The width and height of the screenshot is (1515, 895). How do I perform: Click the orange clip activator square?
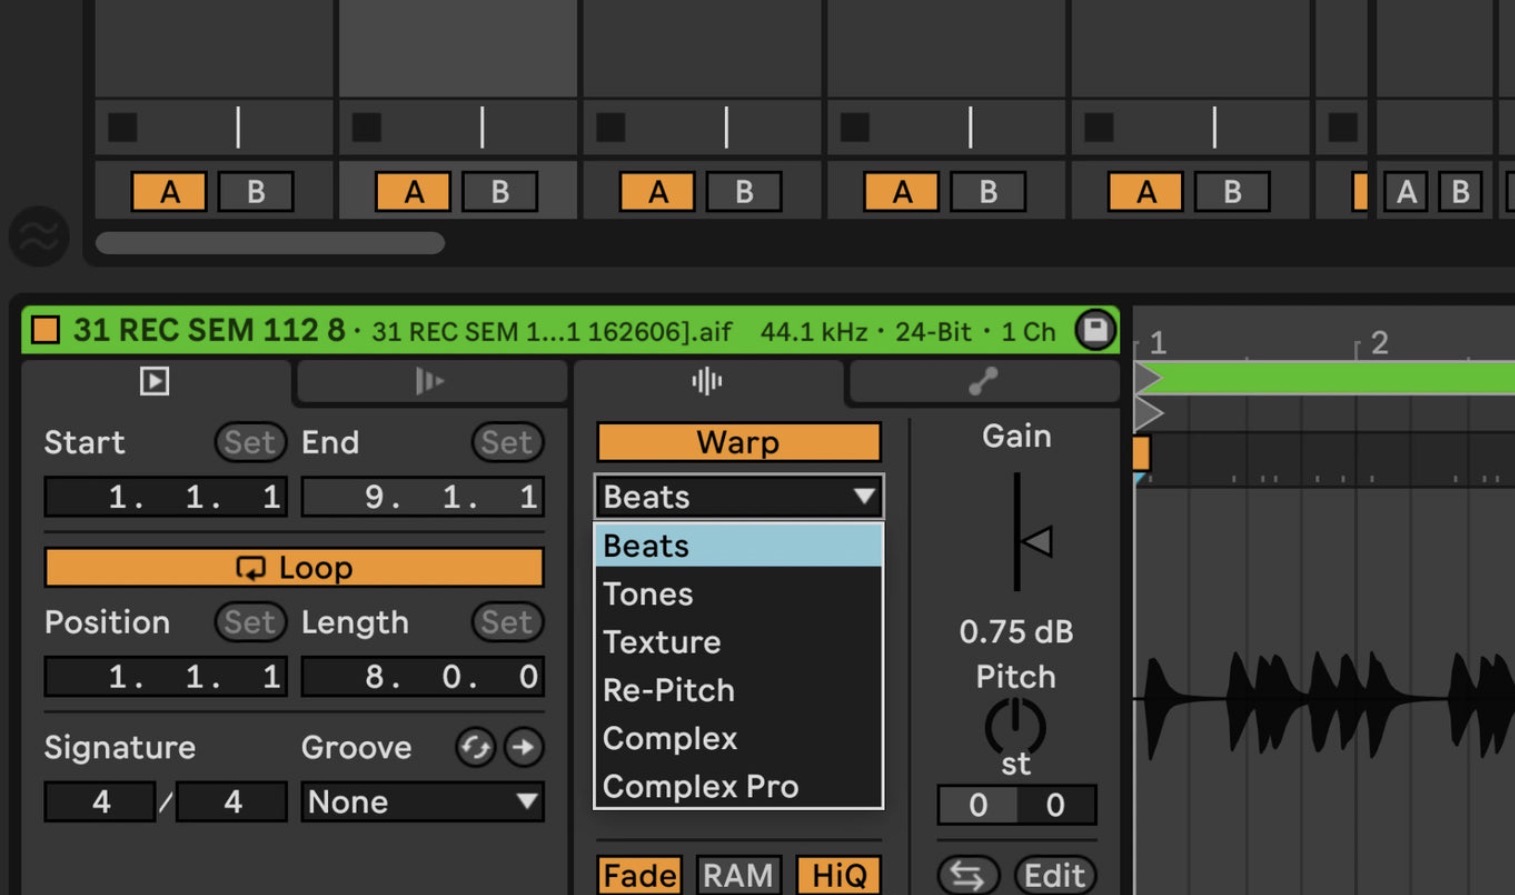pos(45,330)
